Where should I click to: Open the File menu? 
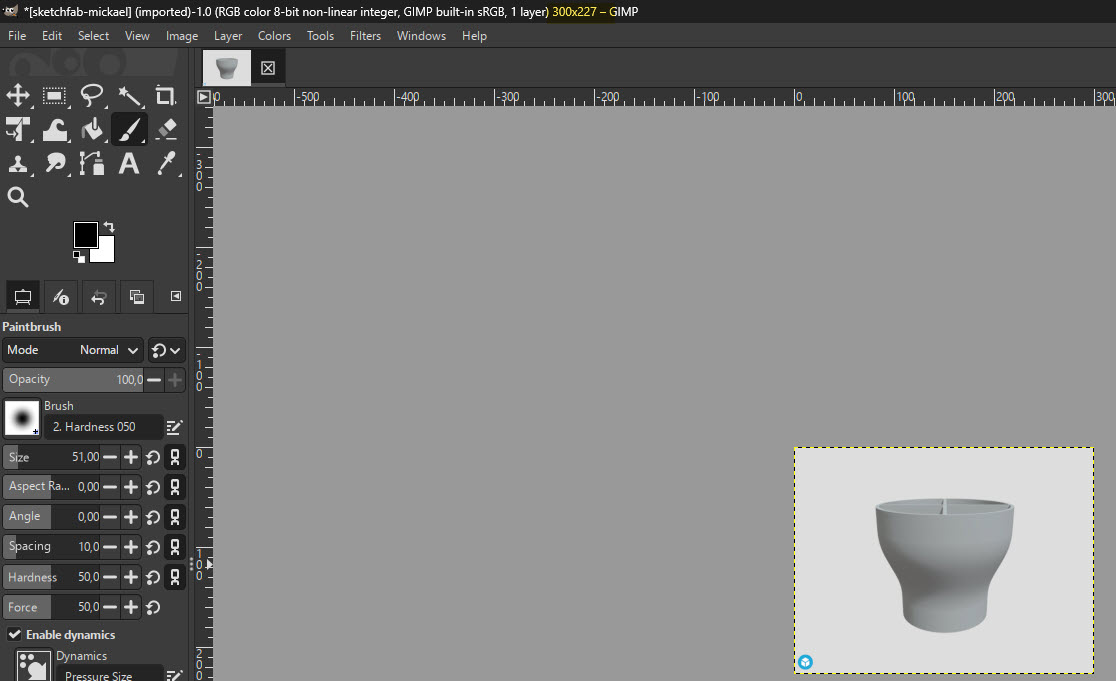[x=17, y=36]
